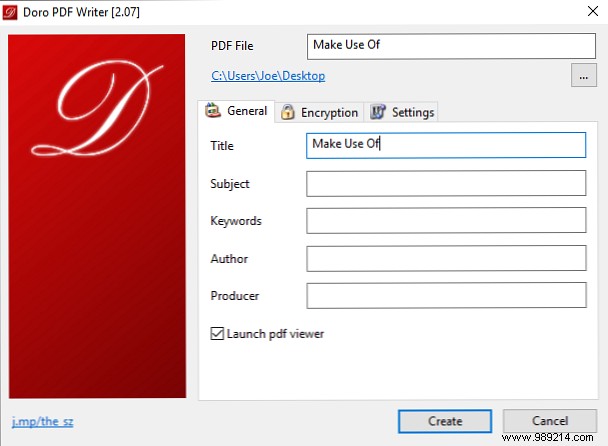
Task: Click into the Keywords input field
Action: (446, 220)
